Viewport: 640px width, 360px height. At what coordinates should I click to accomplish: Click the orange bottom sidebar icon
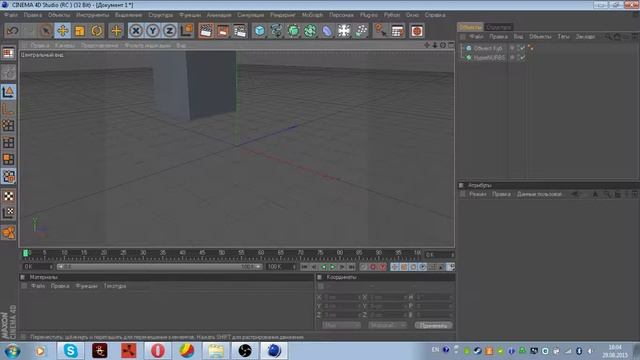8,232
